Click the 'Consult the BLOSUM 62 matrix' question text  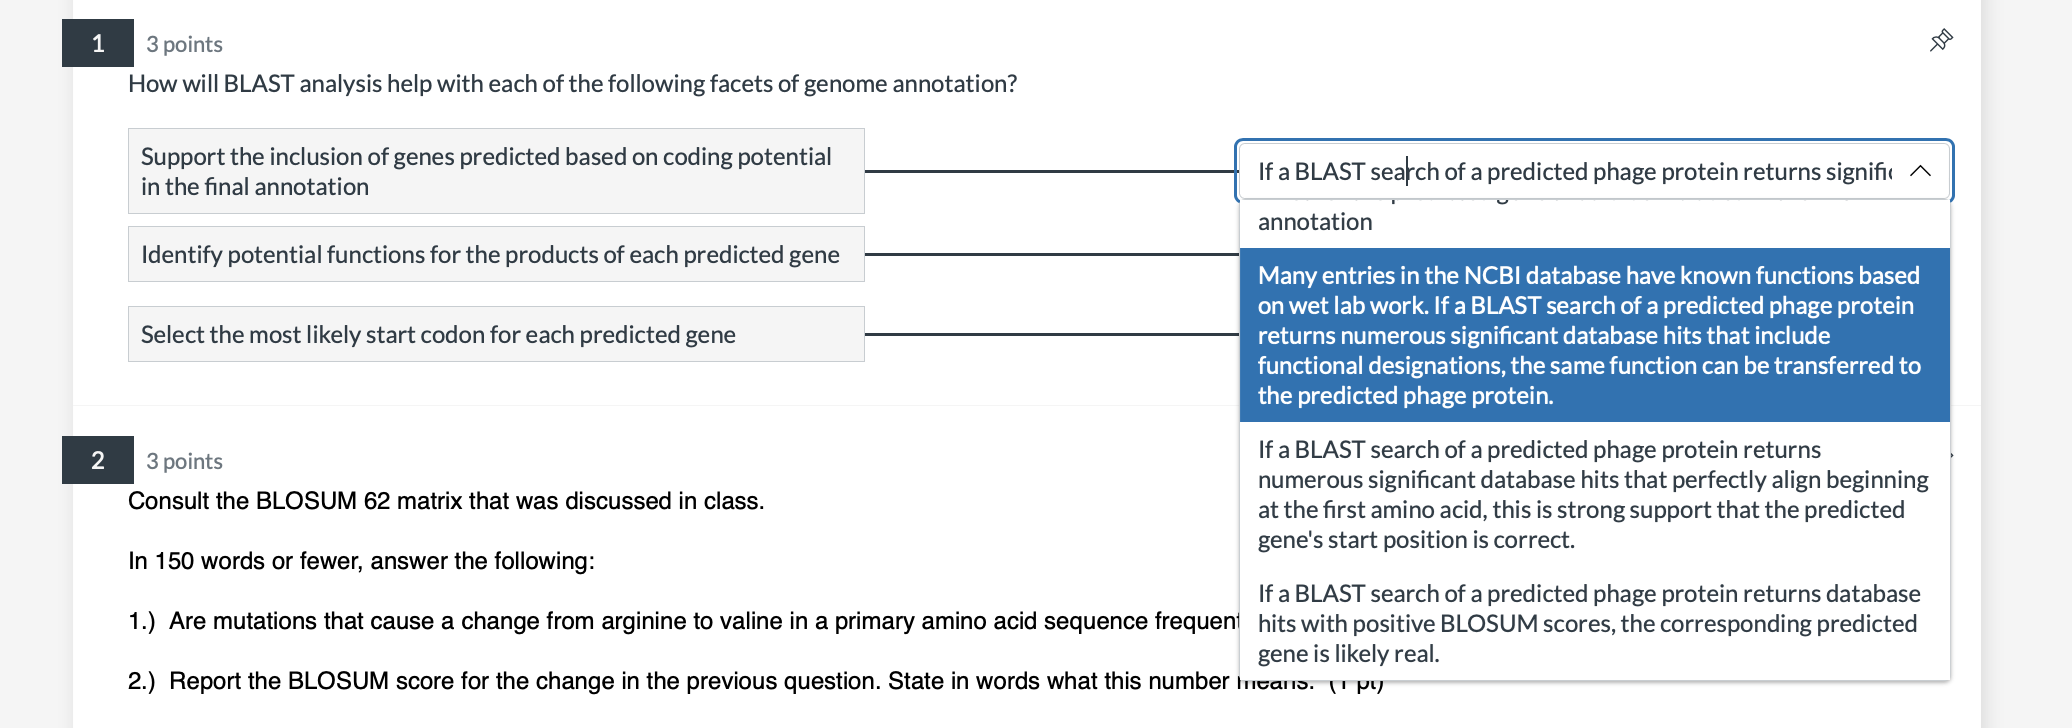446,501
